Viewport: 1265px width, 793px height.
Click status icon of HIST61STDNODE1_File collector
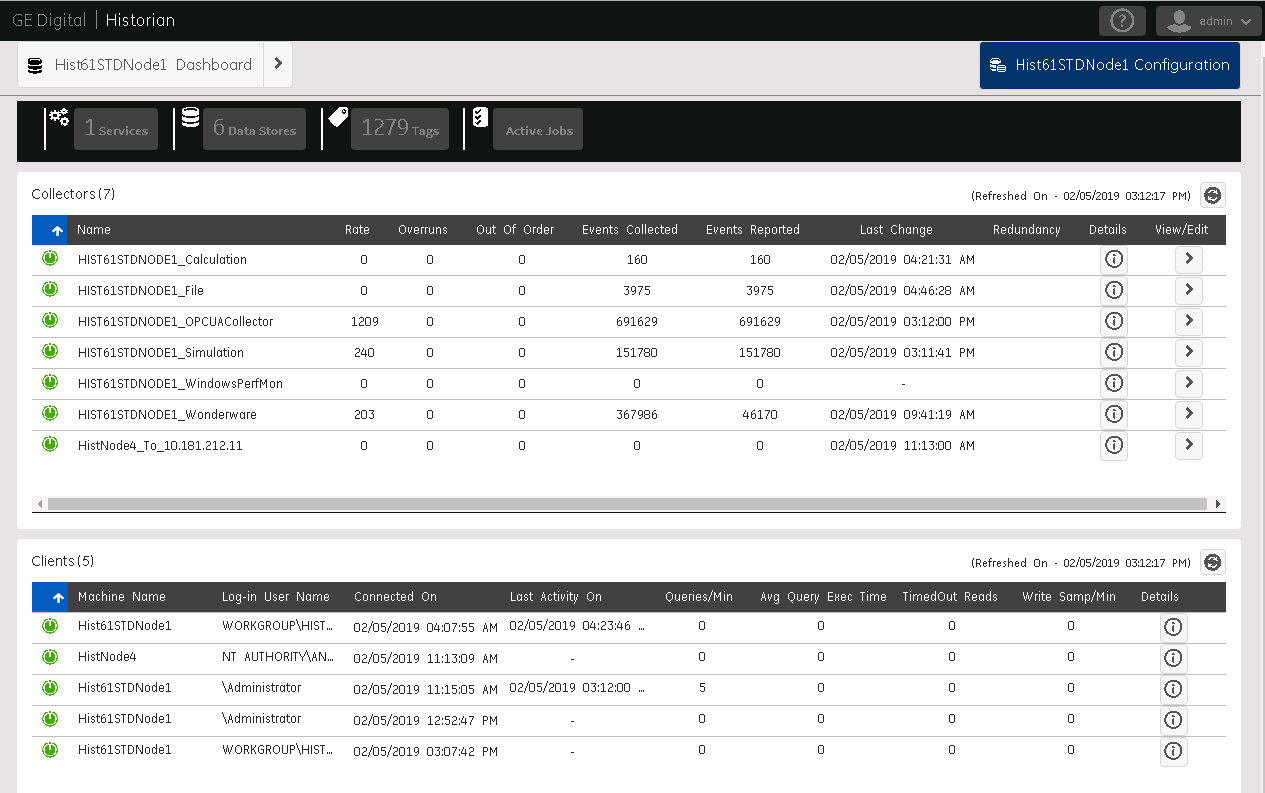click(x=50, y=290)
